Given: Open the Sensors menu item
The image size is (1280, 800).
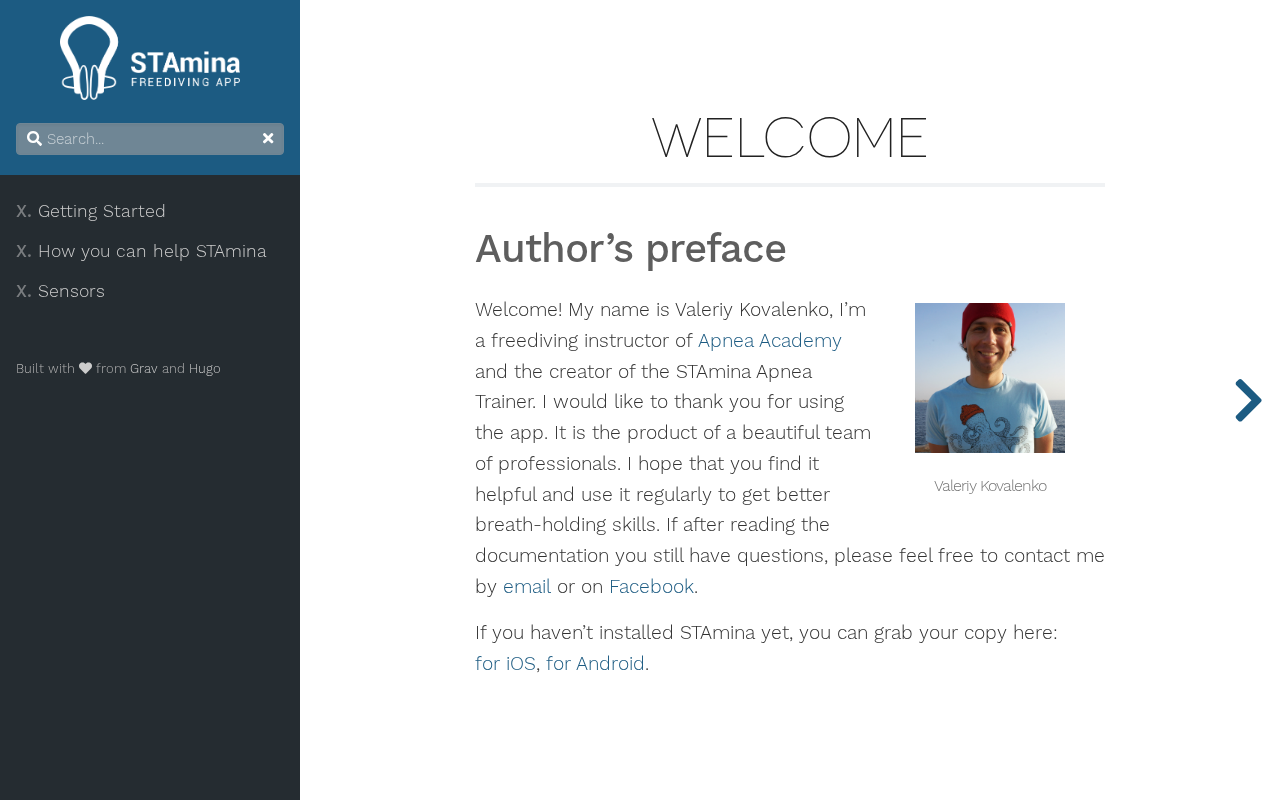Looking at the screenshot, I should pos(71,291).
